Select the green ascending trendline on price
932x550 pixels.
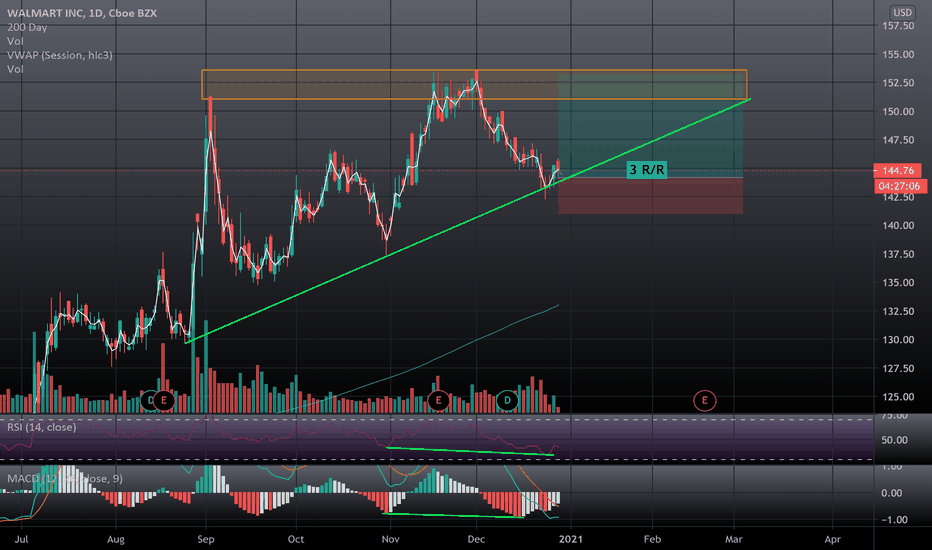click(468, 221)
